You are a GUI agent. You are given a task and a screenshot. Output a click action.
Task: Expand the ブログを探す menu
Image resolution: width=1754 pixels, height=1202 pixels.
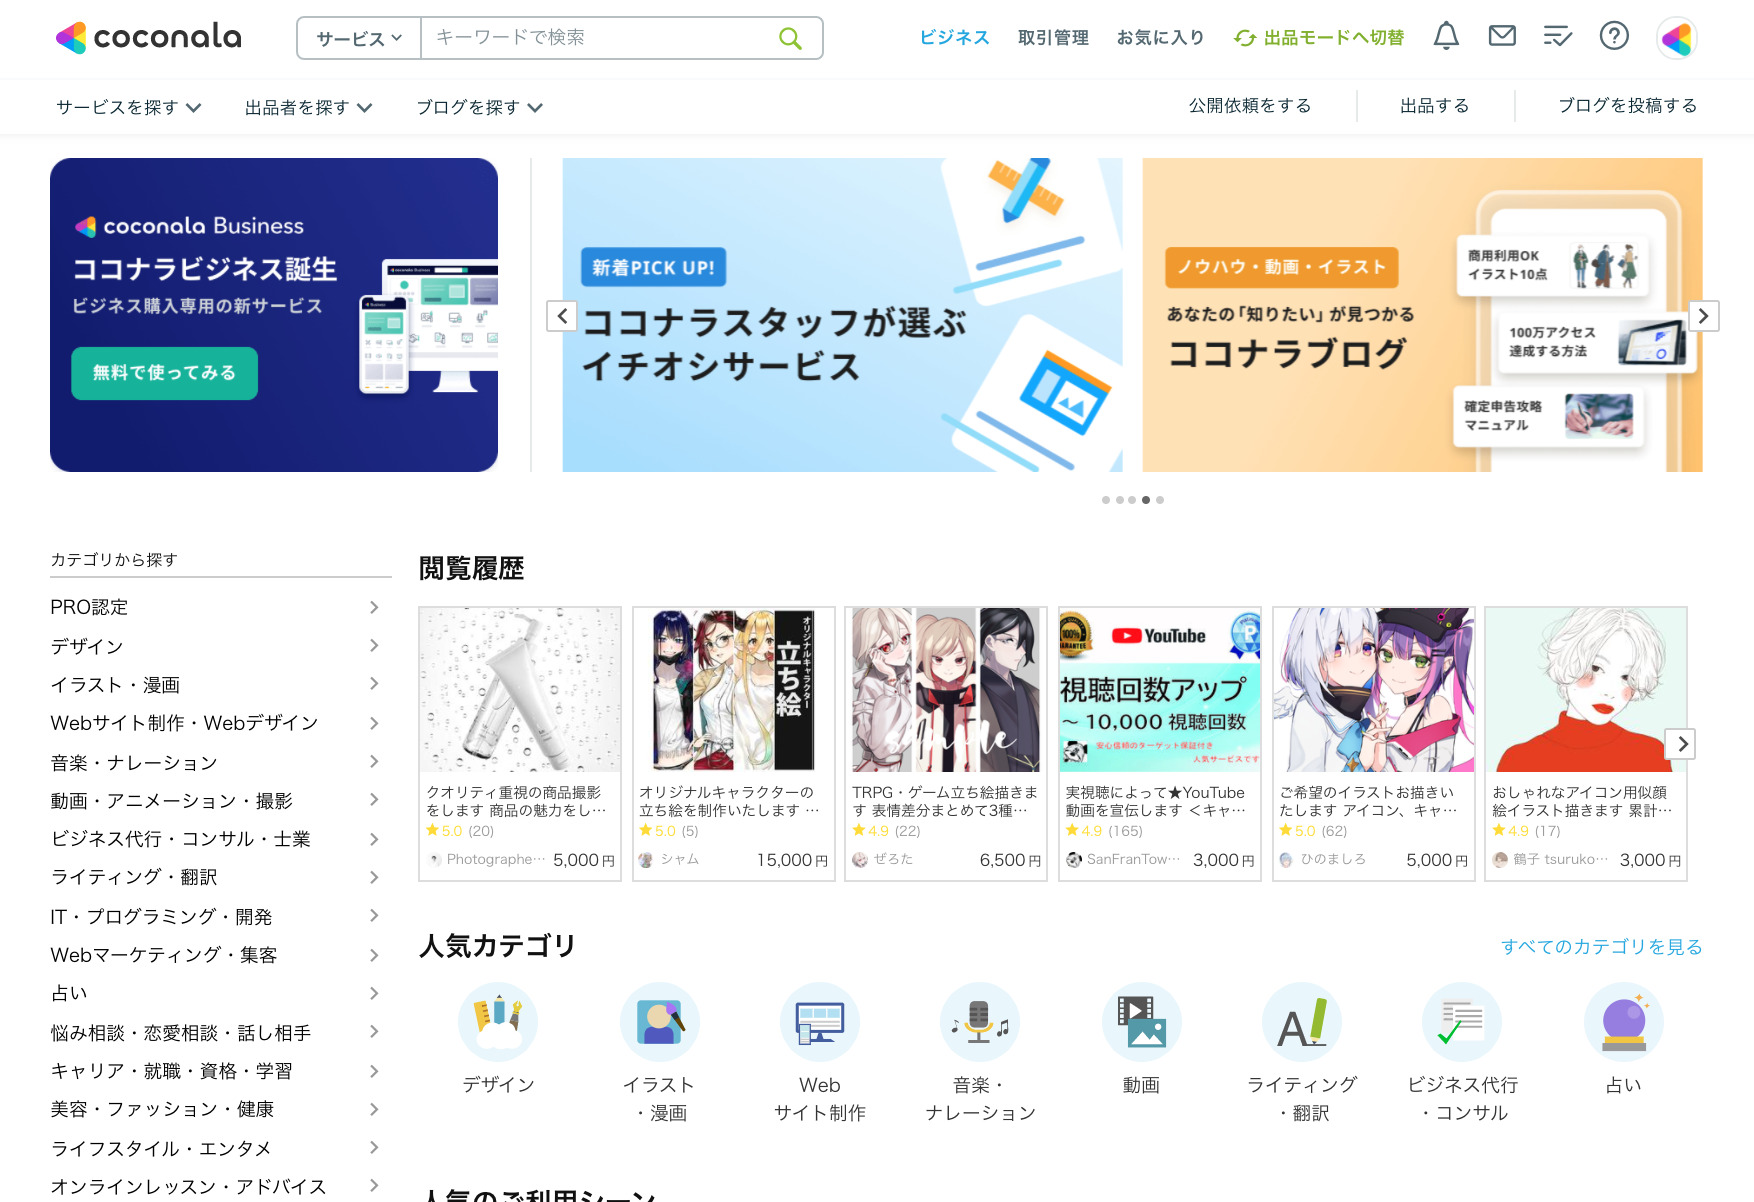[480, 107]
